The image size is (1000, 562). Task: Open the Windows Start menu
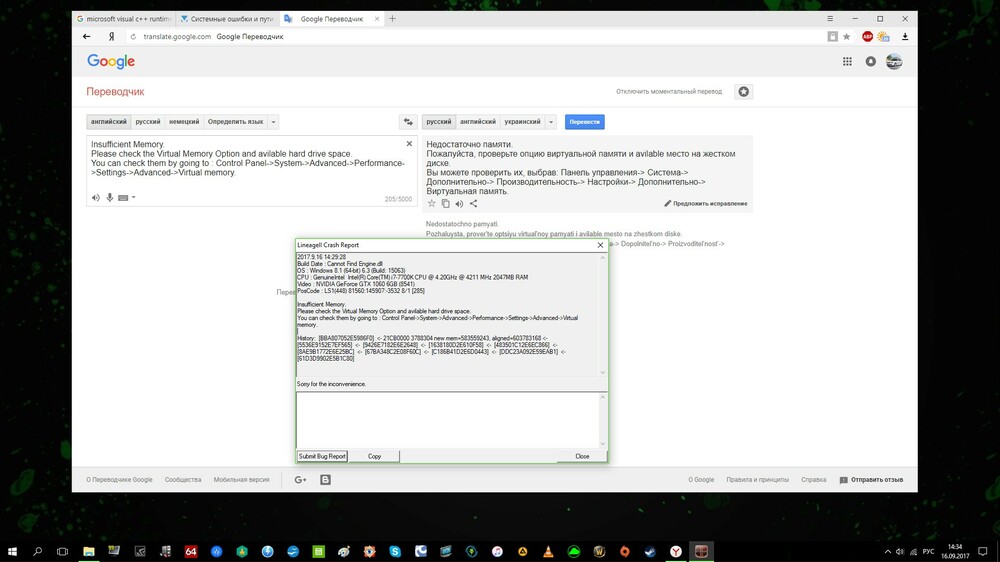12,552
